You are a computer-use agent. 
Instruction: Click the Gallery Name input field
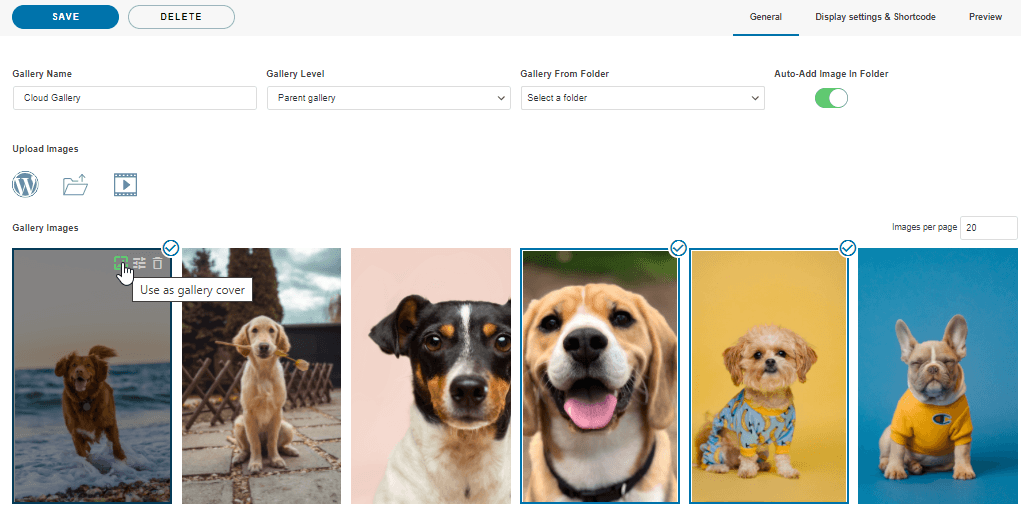pos(135,98)
